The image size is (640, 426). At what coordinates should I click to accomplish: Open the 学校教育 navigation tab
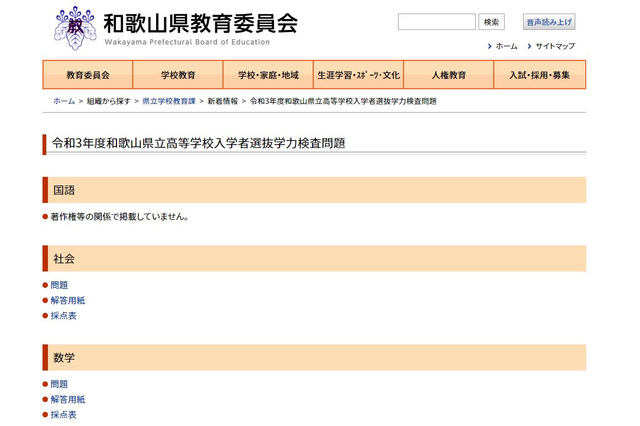pos(178,75)
